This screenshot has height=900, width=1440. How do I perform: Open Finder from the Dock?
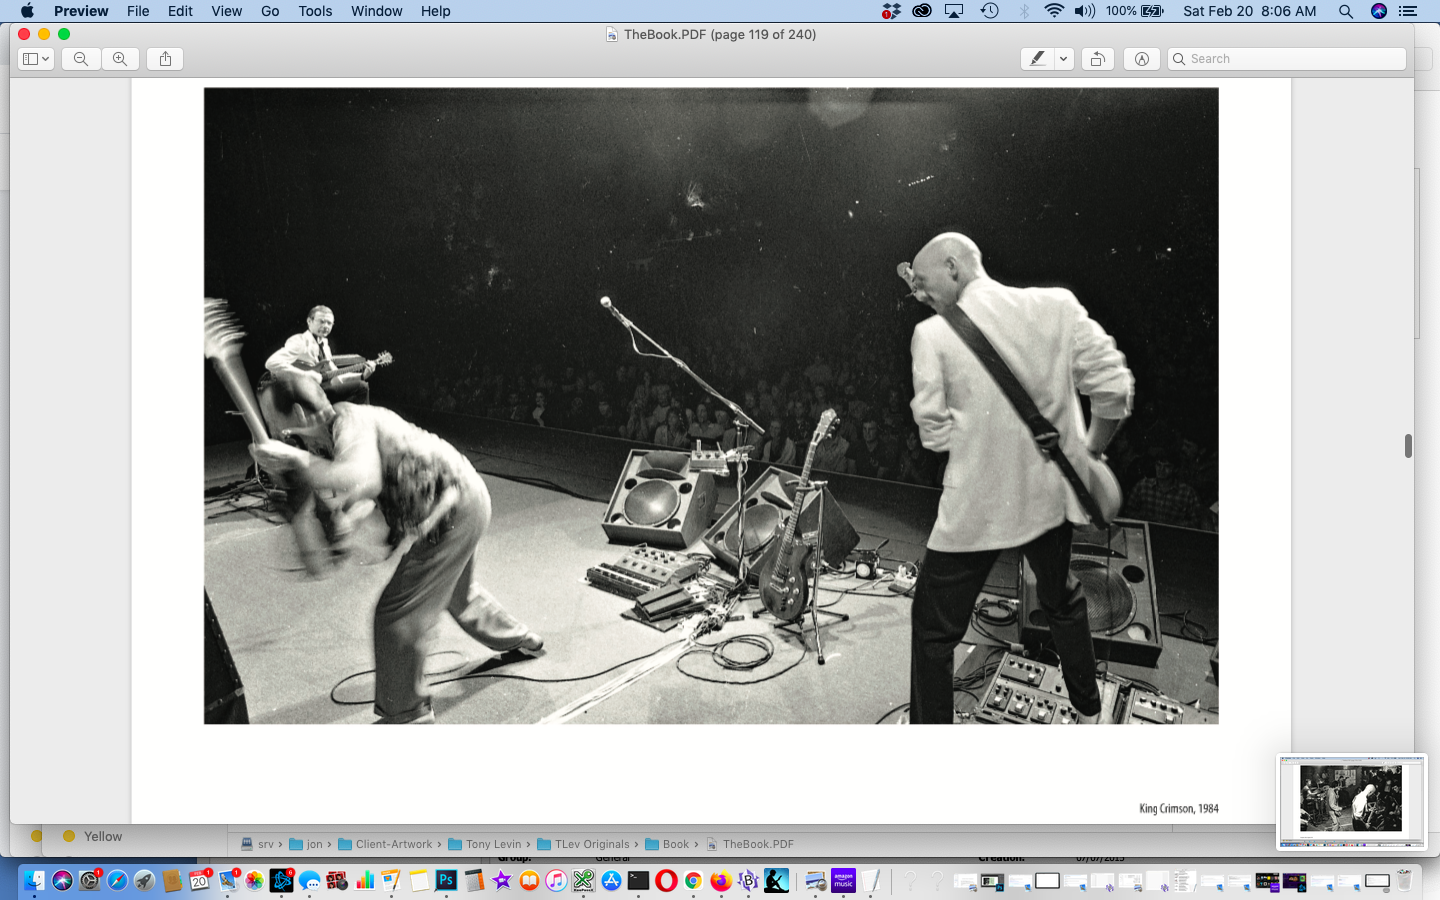point(35,880)
